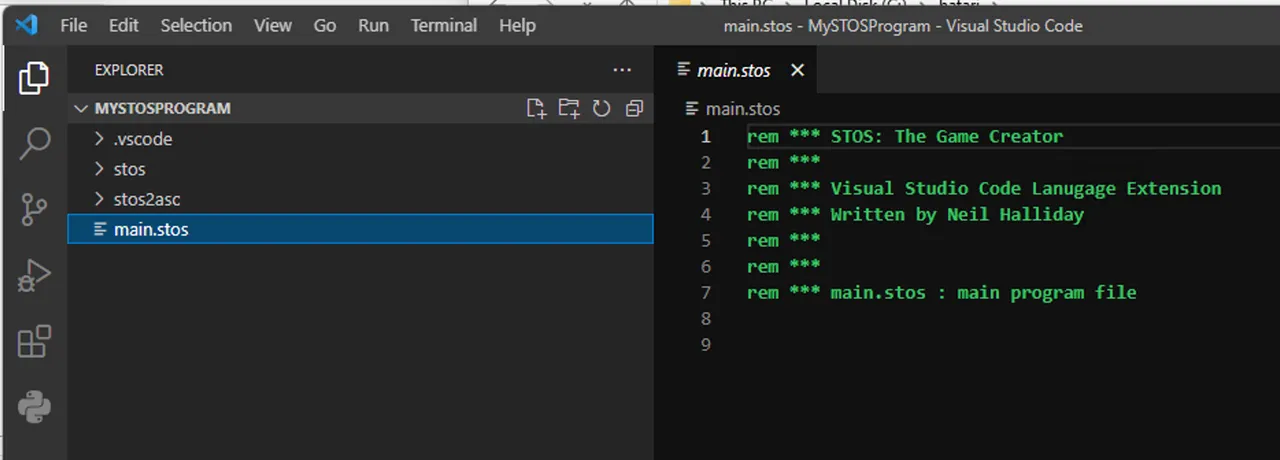The image size is (1280, 460).
Task: Create a new file in MYSTOSPROGRAM
Action: coord(537,108)
